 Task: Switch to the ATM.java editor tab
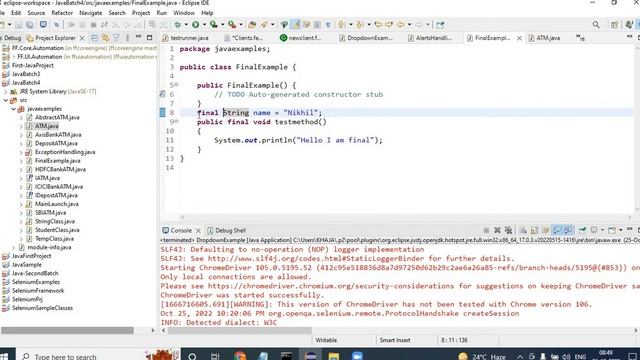click(544, 38)
